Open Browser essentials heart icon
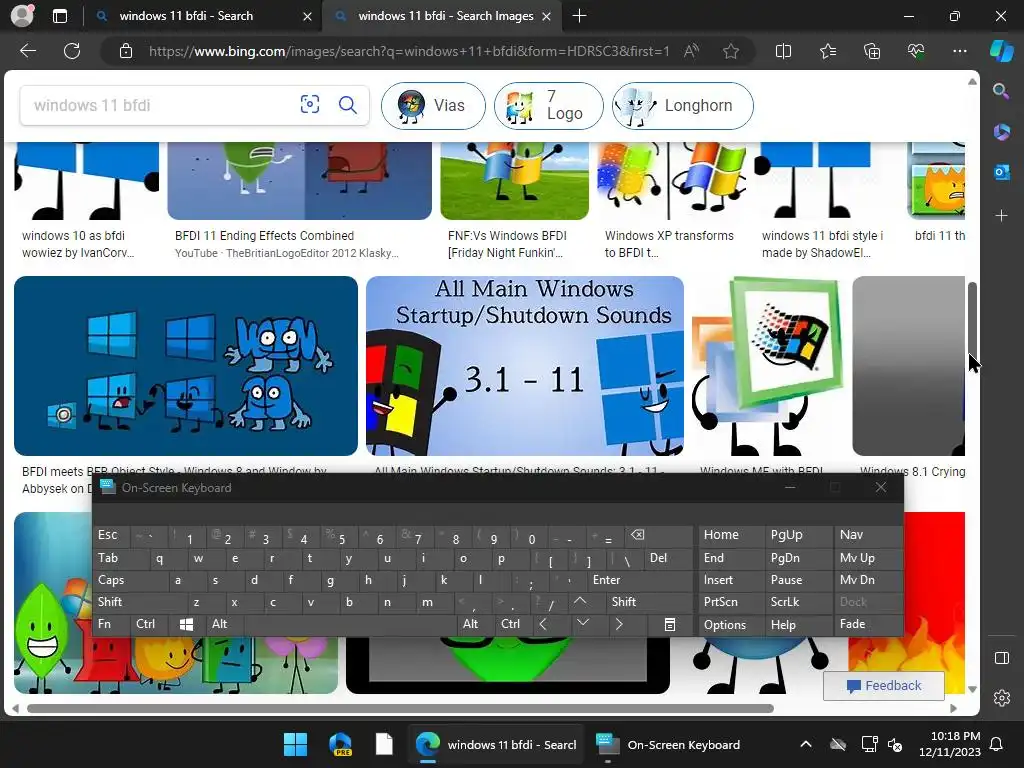 click(x=916, y=51)
